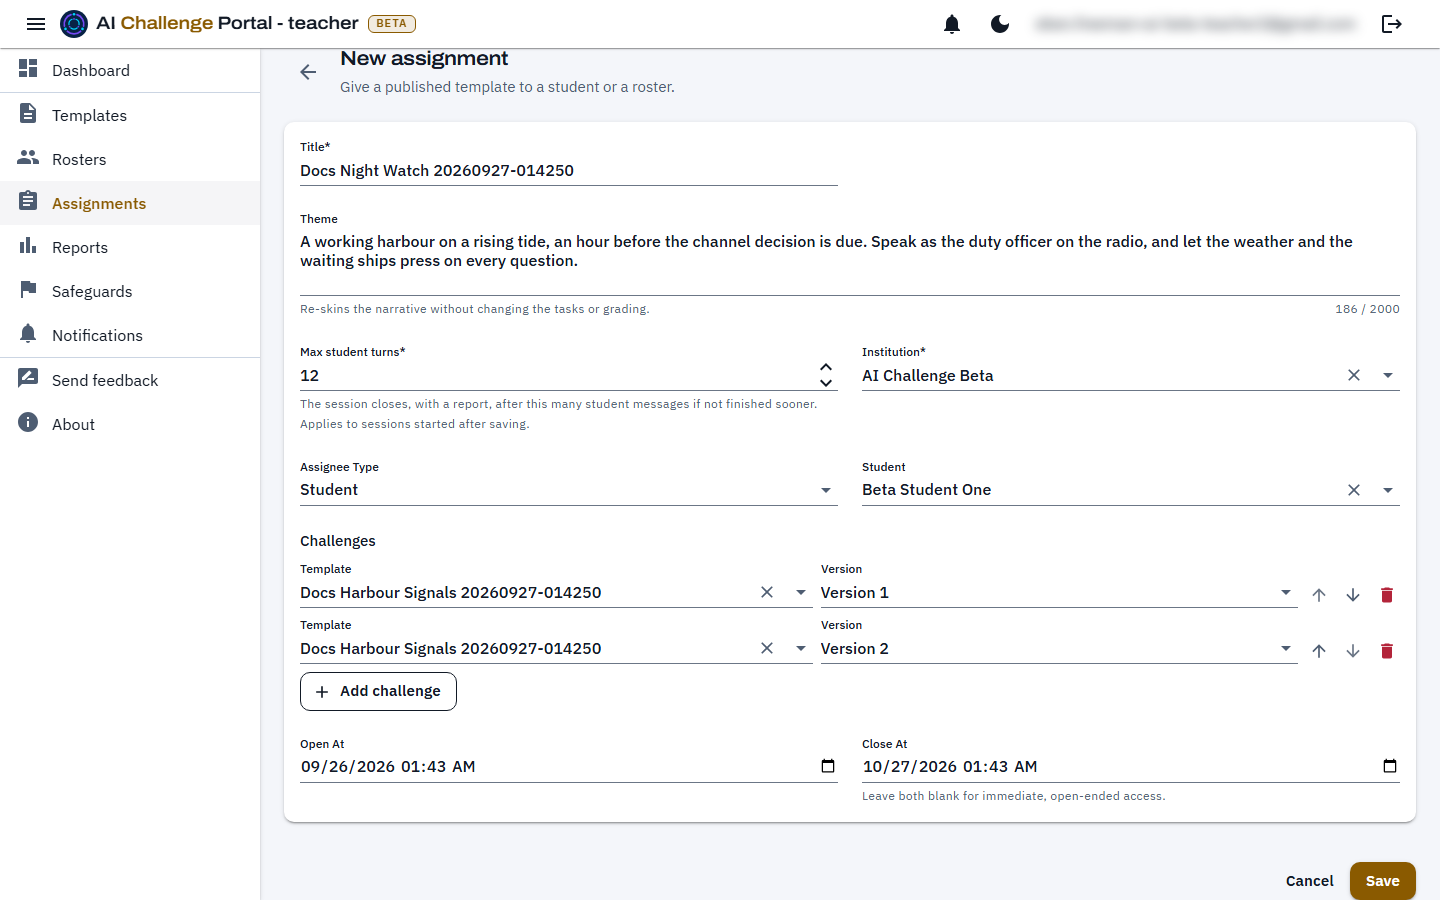This screenshot has width=1440, height=900.
Task: Open the Open At calendar picker
Action: [x=828, y=766]
